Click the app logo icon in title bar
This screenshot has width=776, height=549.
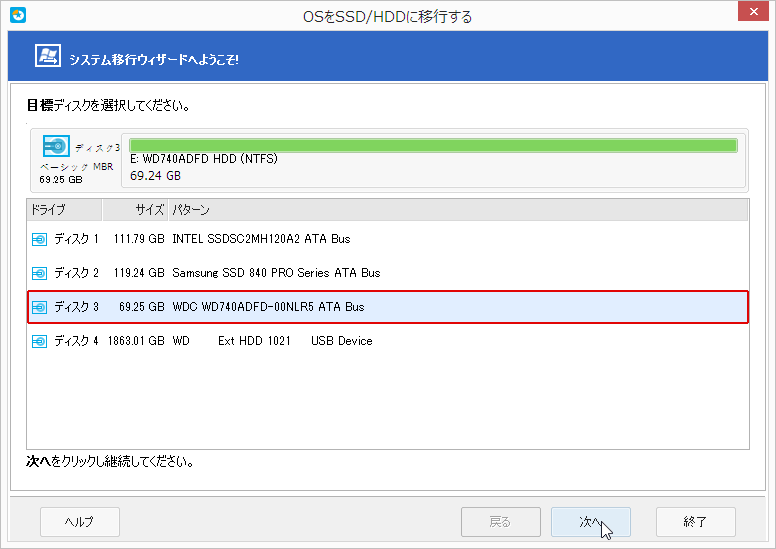click(18, 15)
